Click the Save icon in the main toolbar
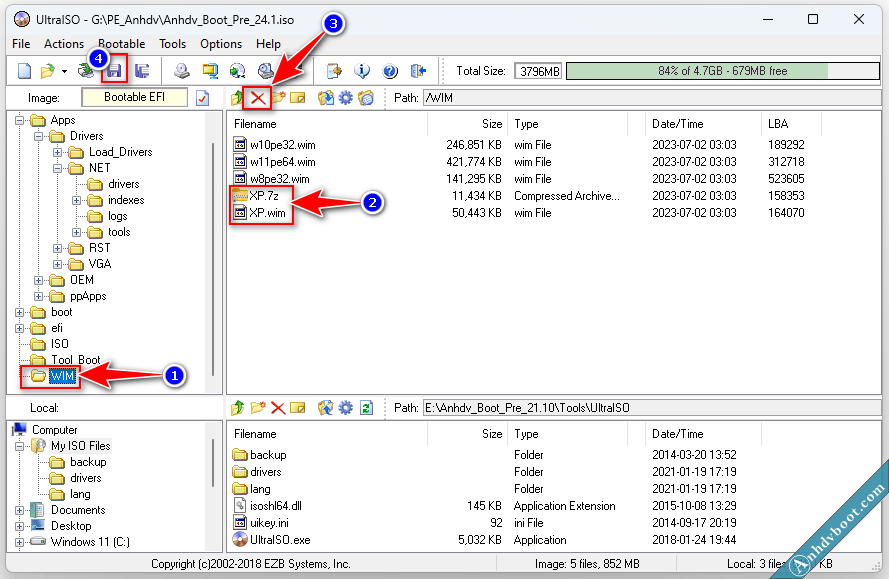The width and height of the screenshot is (889, 579). [x=114, y=71]
